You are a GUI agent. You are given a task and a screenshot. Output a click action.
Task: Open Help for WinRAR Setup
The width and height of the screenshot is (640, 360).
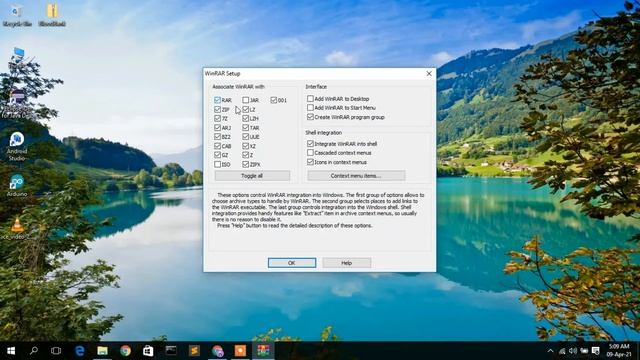pyautogui.click(x=347, y=263)
